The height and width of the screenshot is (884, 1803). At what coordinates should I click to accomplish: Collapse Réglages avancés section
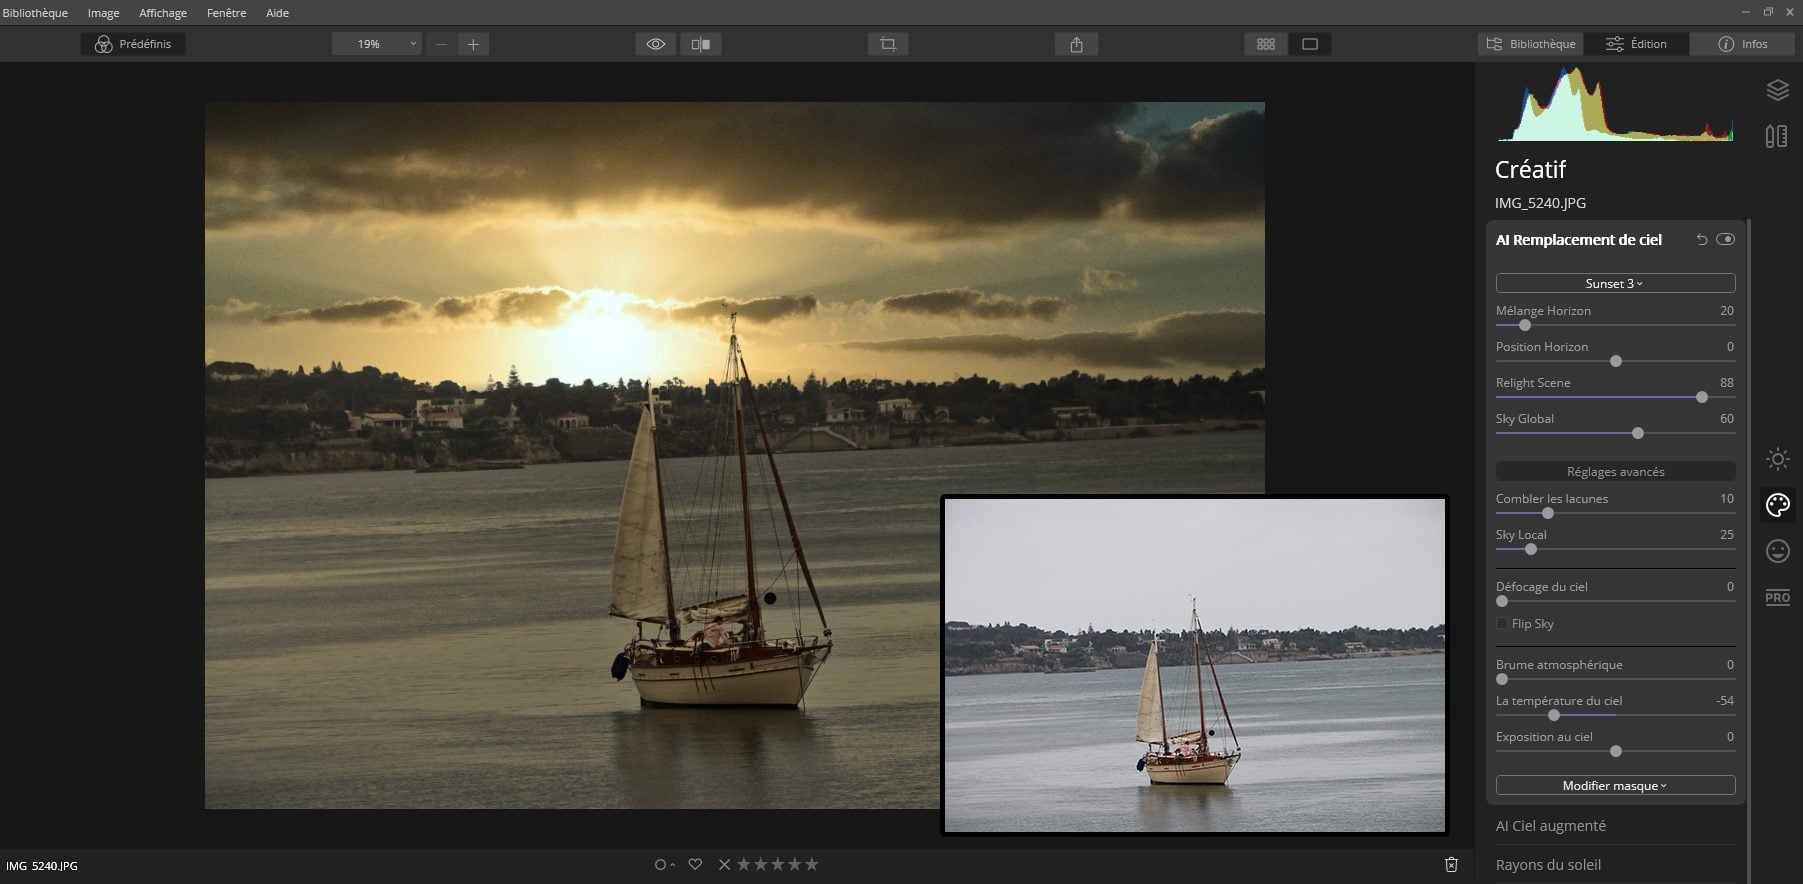1615,471
